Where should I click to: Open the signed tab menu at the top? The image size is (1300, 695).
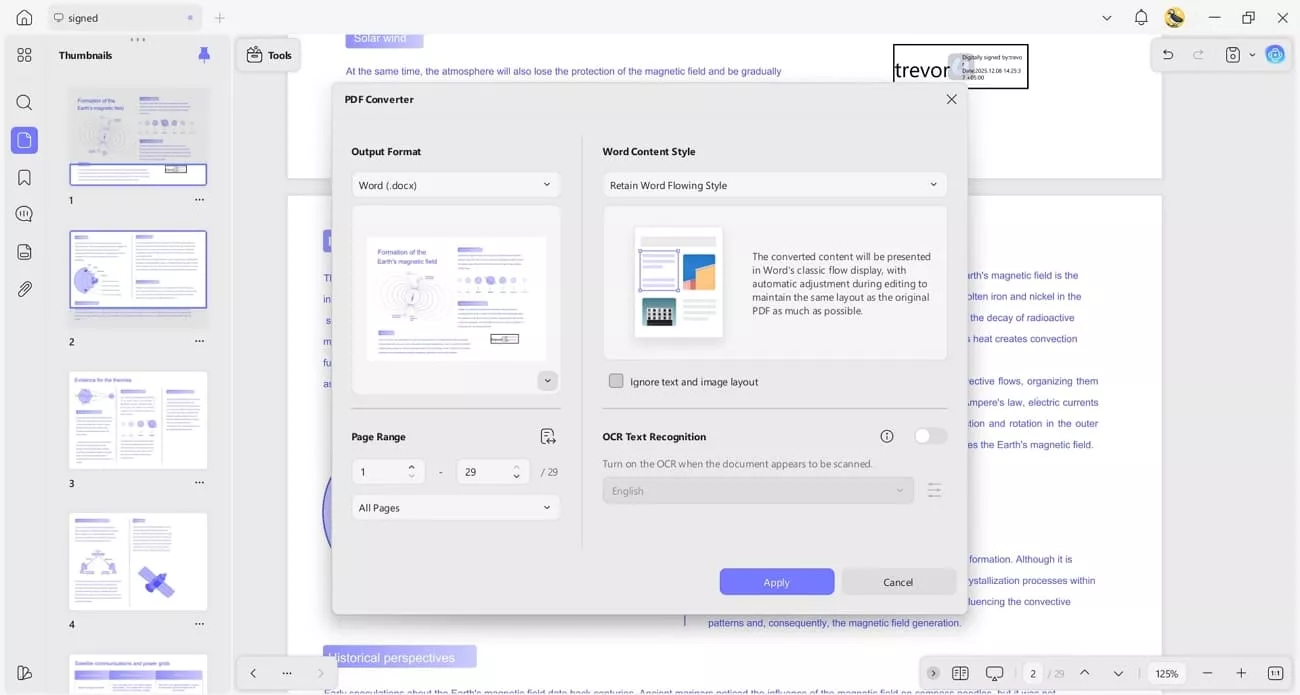point(188,17)
